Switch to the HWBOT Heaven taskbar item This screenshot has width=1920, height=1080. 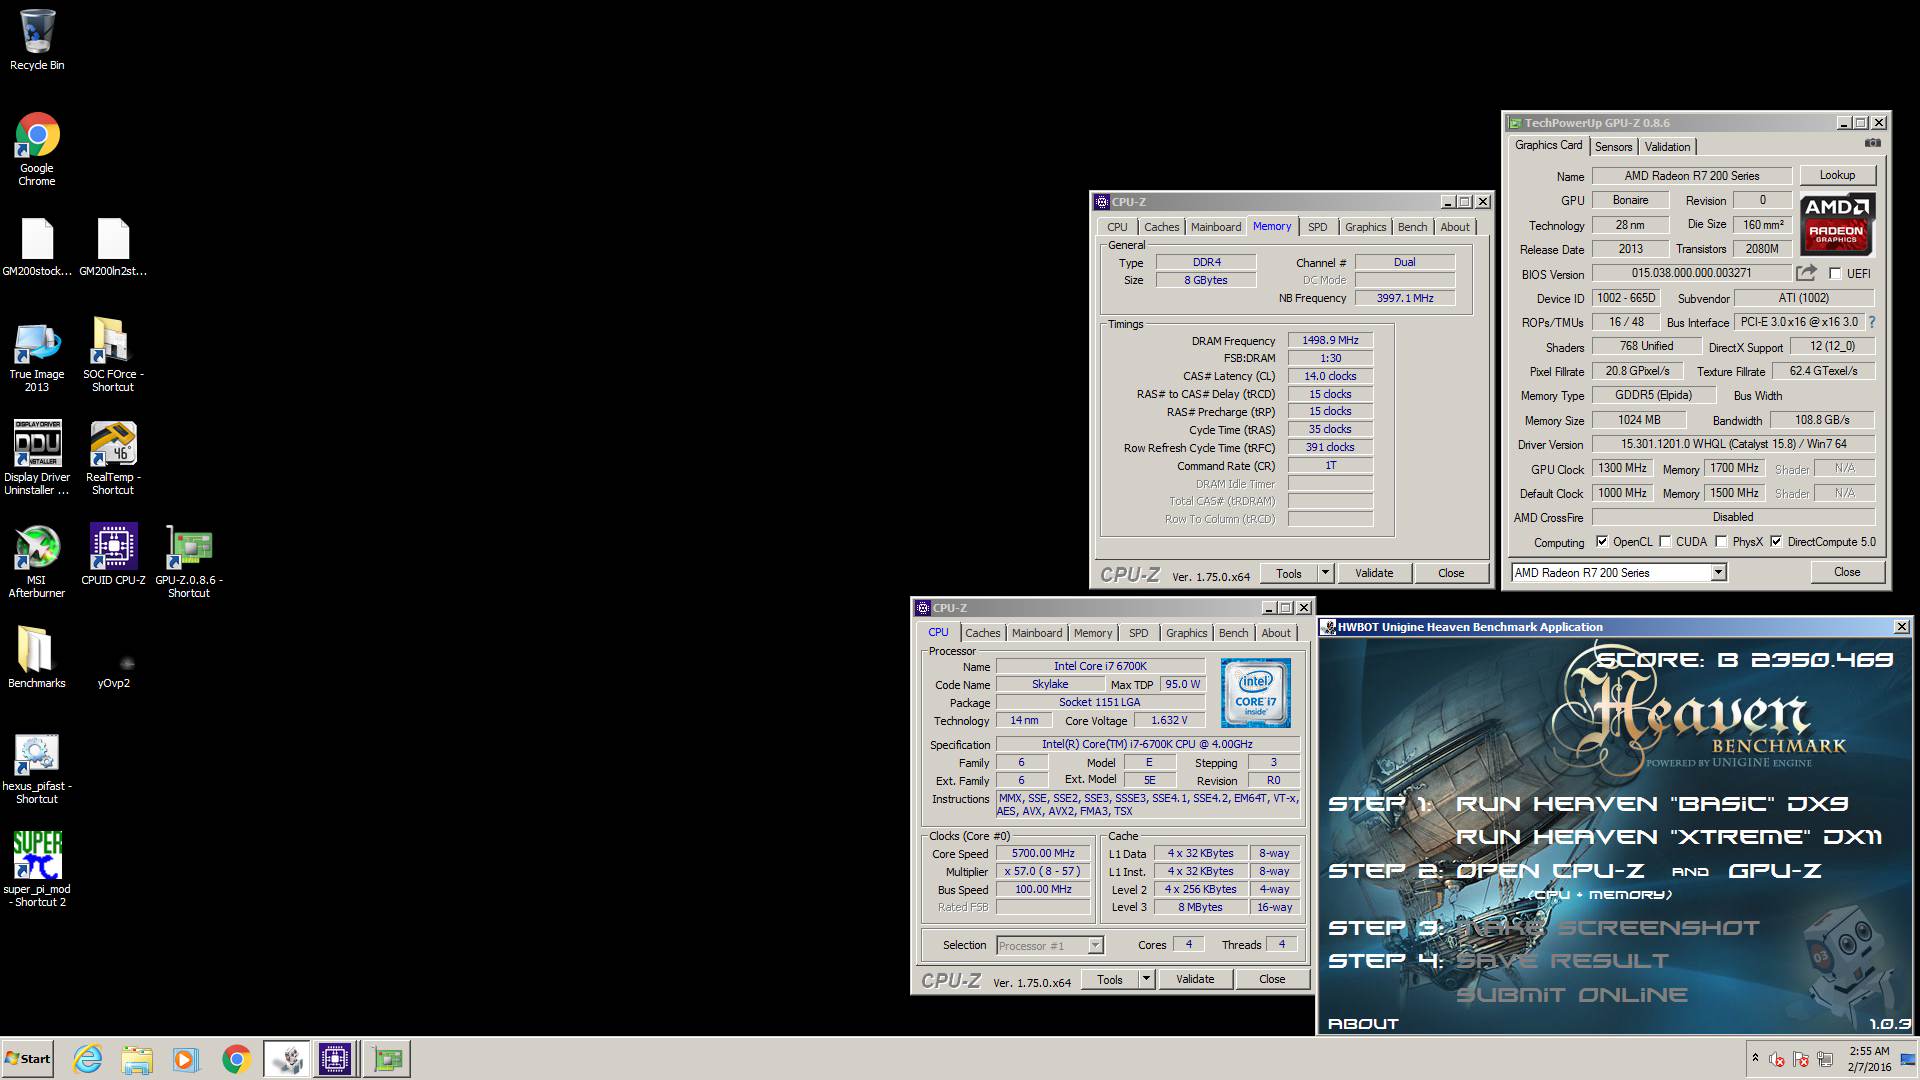(287, 1059)
